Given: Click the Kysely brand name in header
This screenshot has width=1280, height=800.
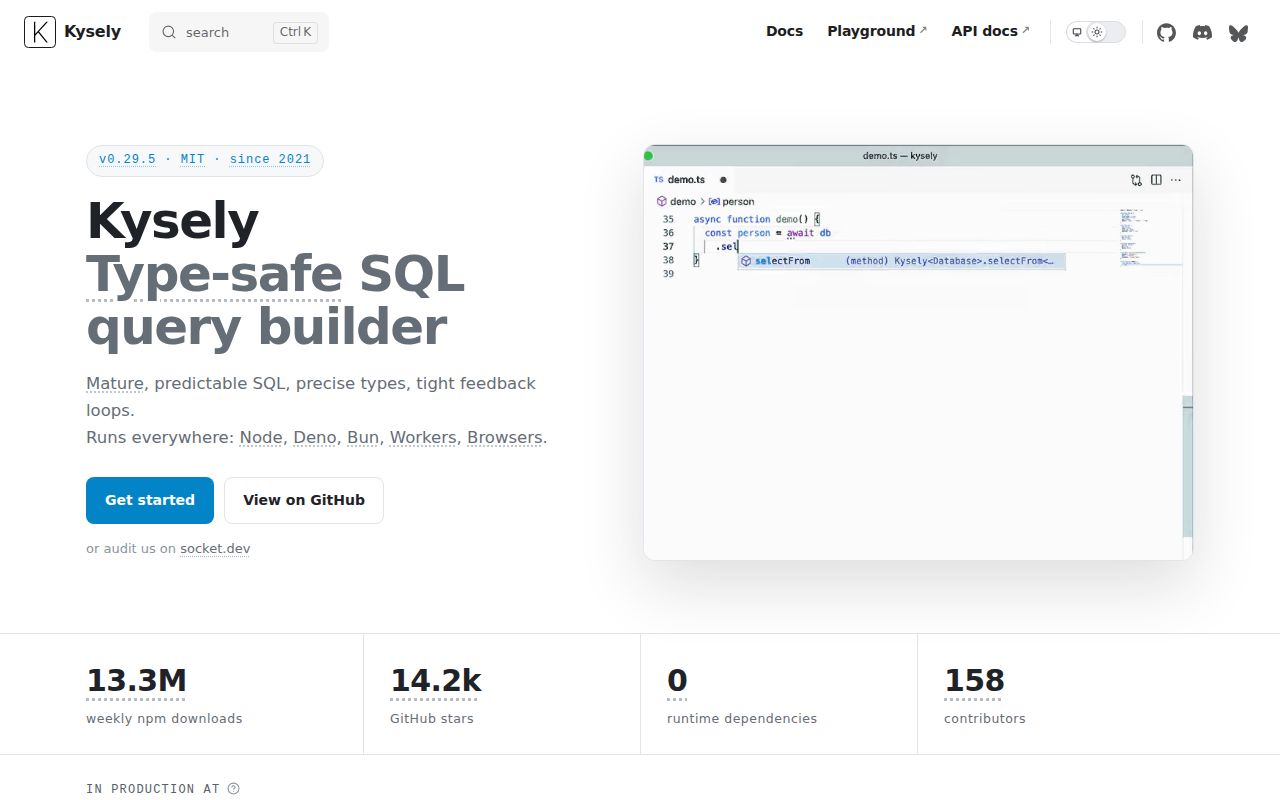Looking at the screenshot, I should [x=92, y=31].
